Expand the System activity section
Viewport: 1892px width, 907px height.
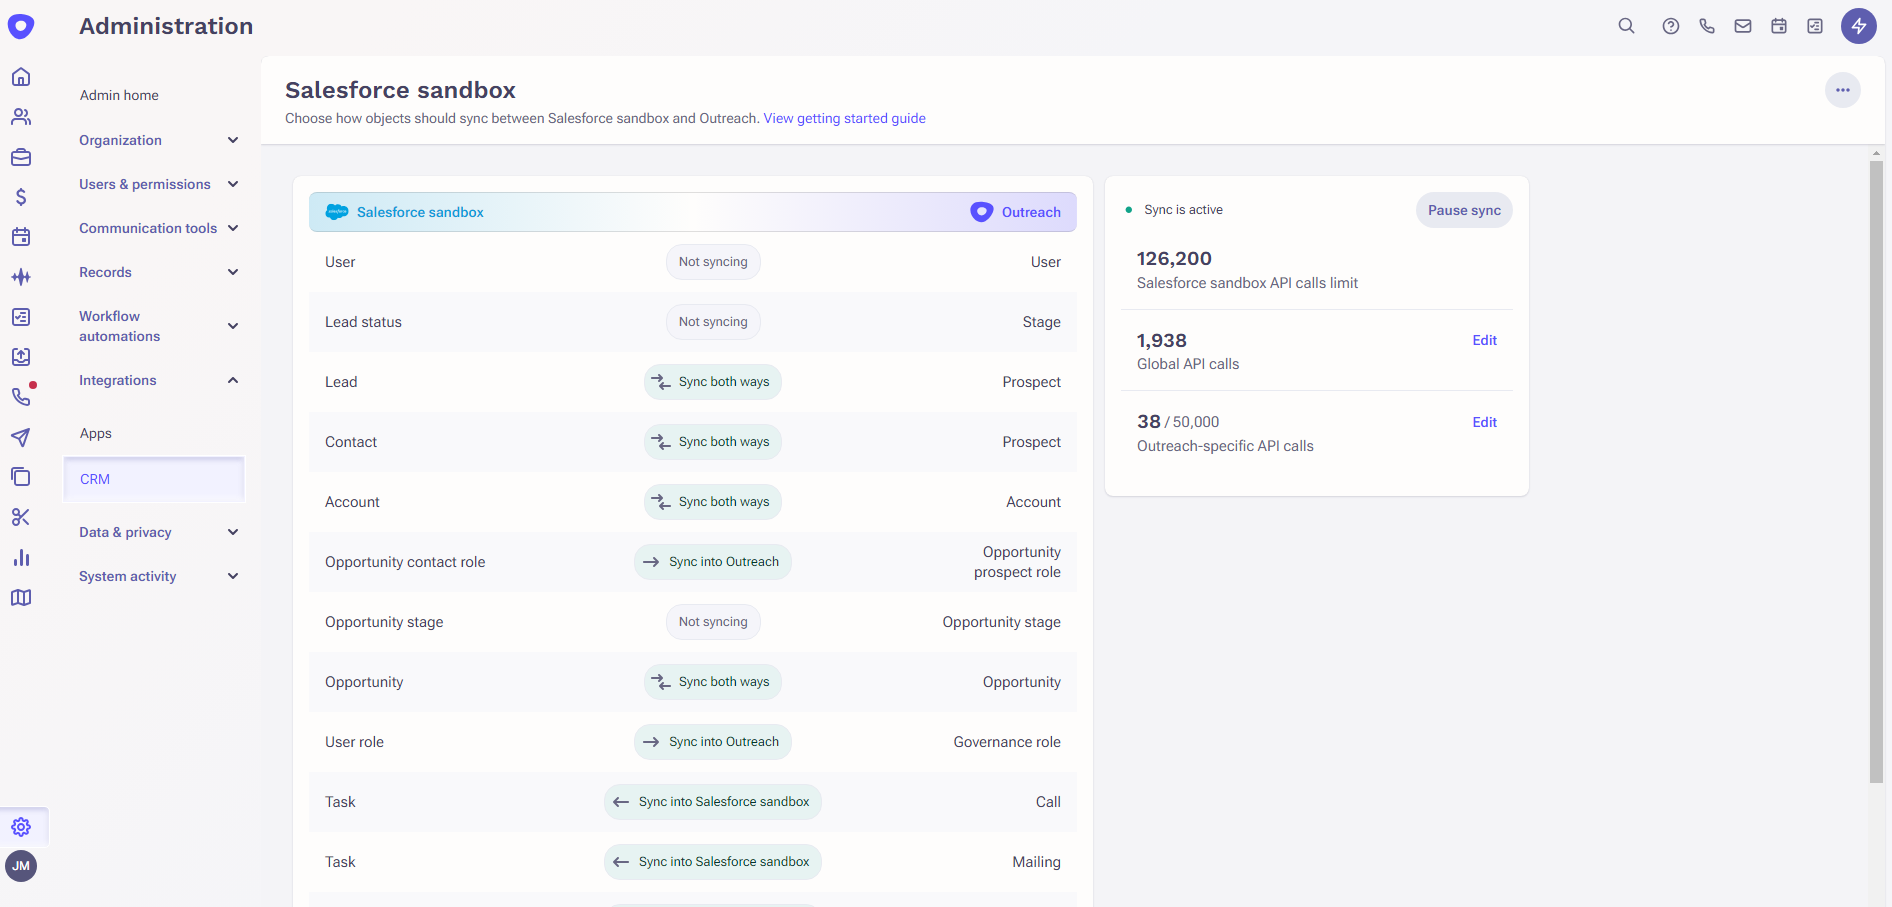[x=159, y=576]
